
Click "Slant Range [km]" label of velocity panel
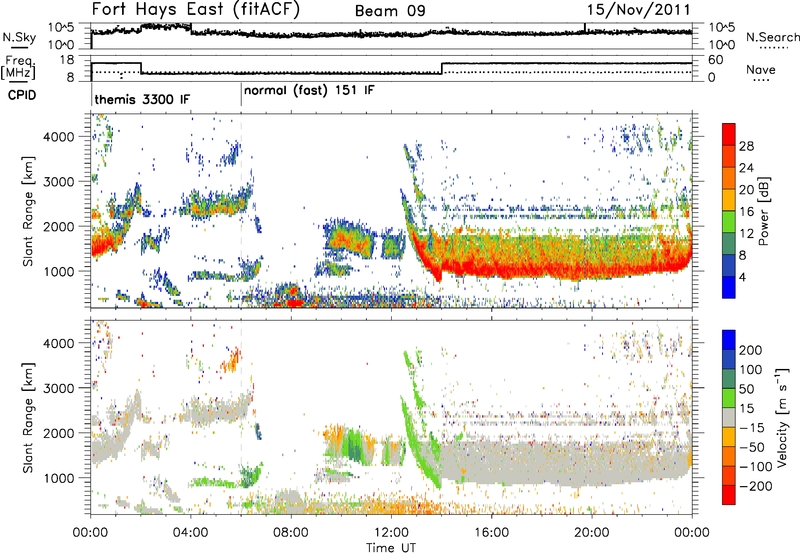(x=28, y=418)
